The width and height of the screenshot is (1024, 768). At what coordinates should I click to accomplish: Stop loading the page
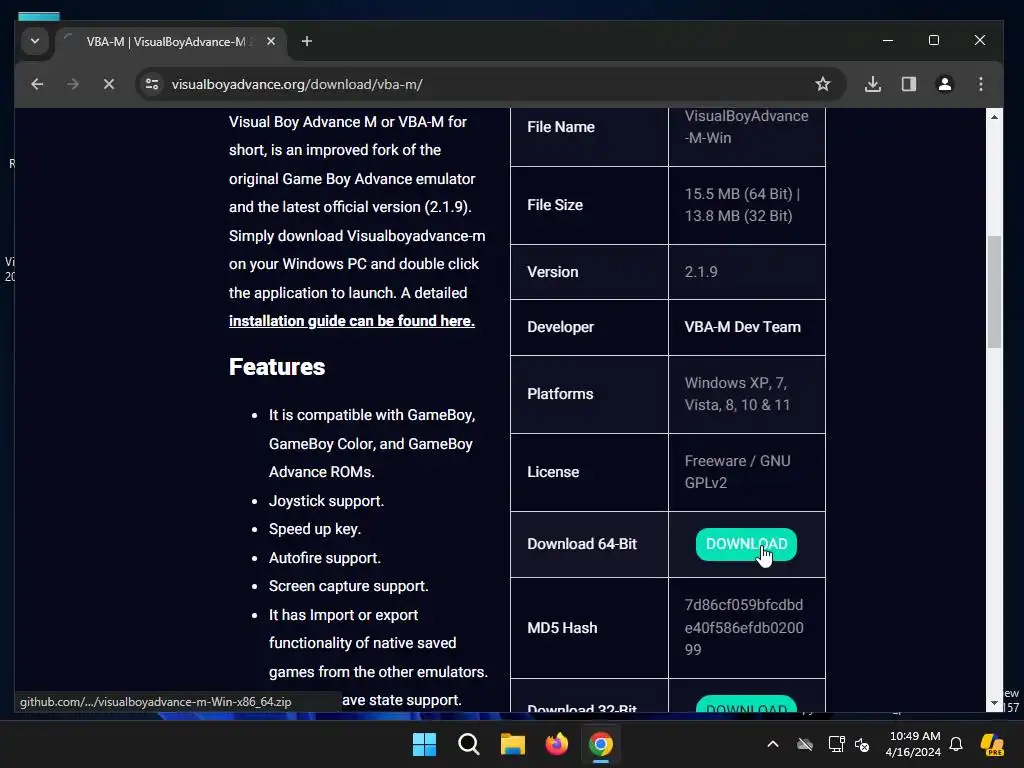pyautogui.click(x=109, y=84)
